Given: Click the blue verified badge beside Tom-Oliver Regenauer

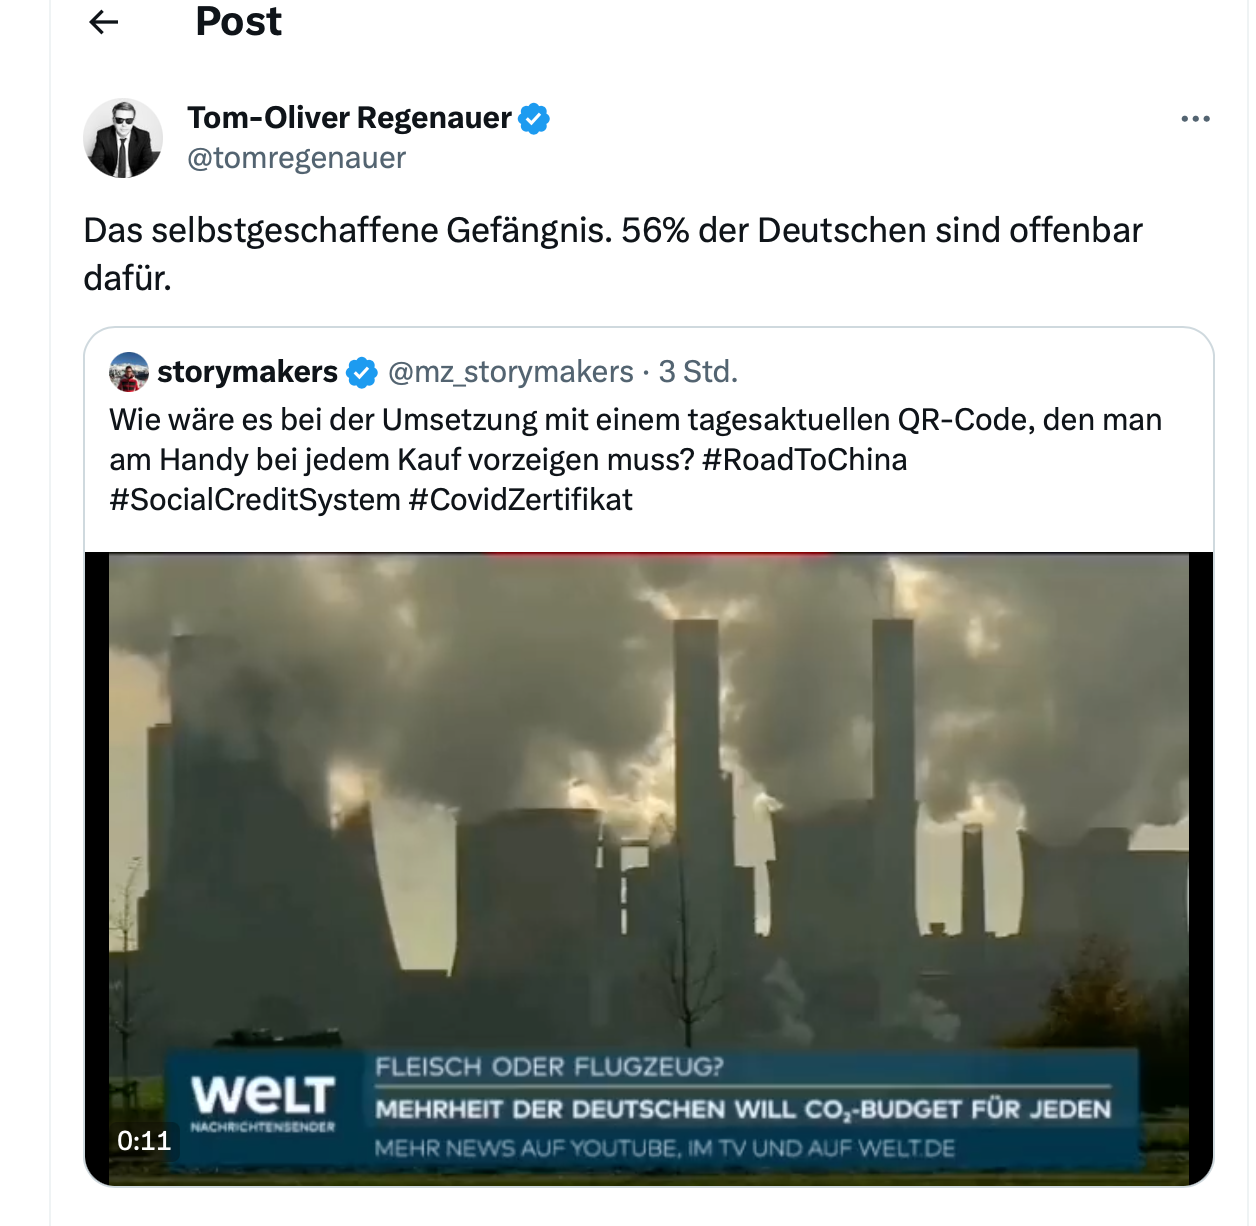Looking at the screenshot, I should tap(534, 118).
